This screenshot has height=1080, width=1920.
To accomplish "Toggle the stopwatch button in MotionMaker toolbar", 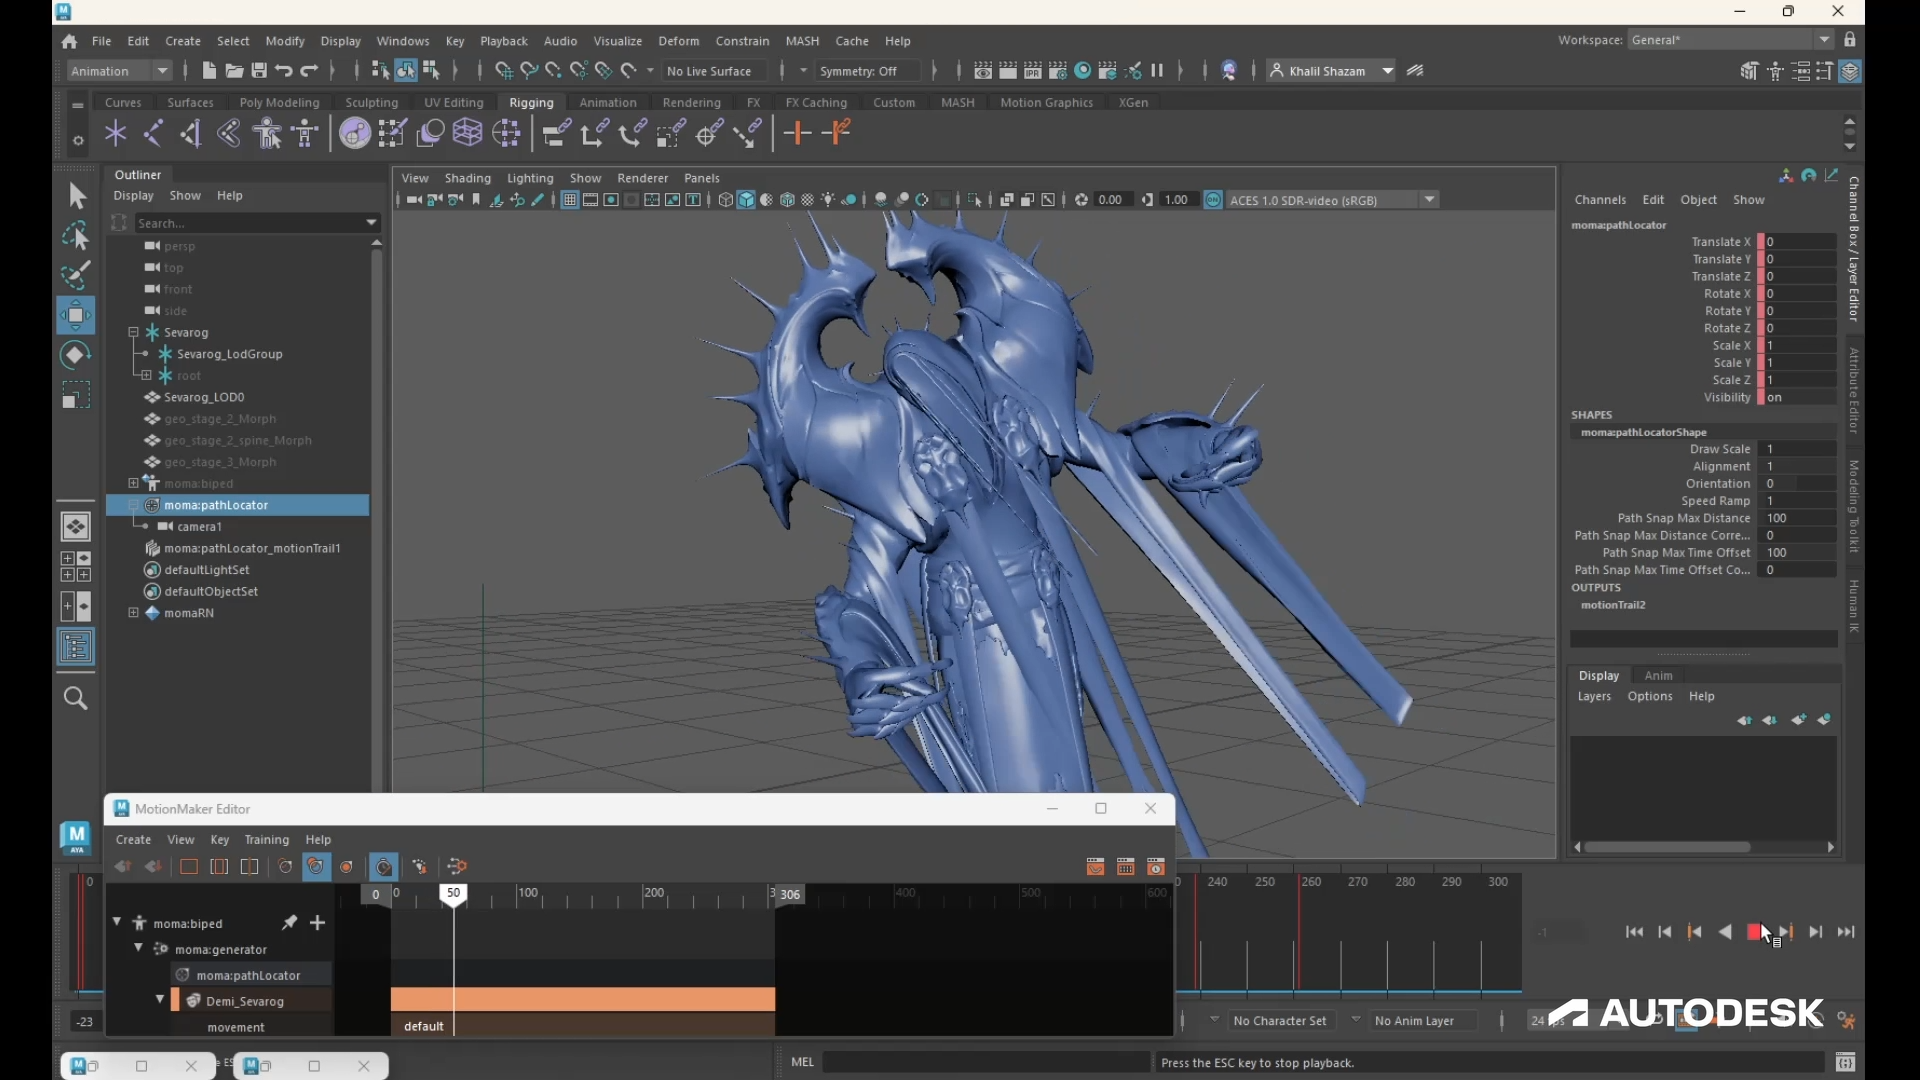I will pyautogui.click(x=384, y=867).
